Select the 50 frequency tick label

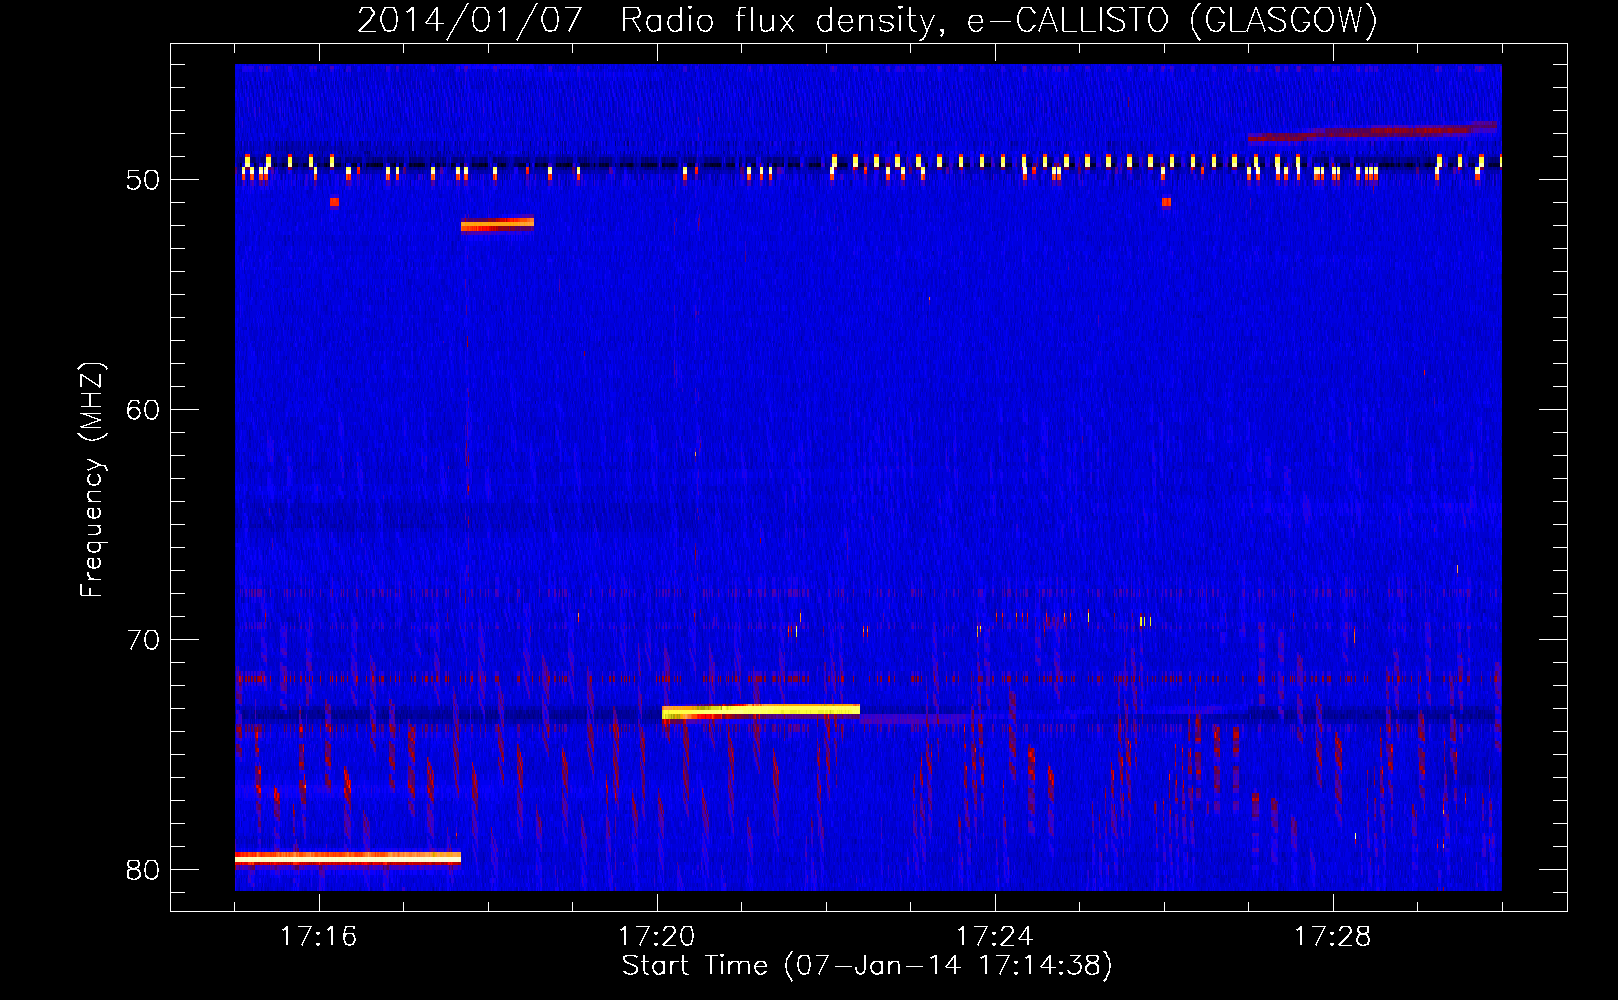click(x=143, y=180)
